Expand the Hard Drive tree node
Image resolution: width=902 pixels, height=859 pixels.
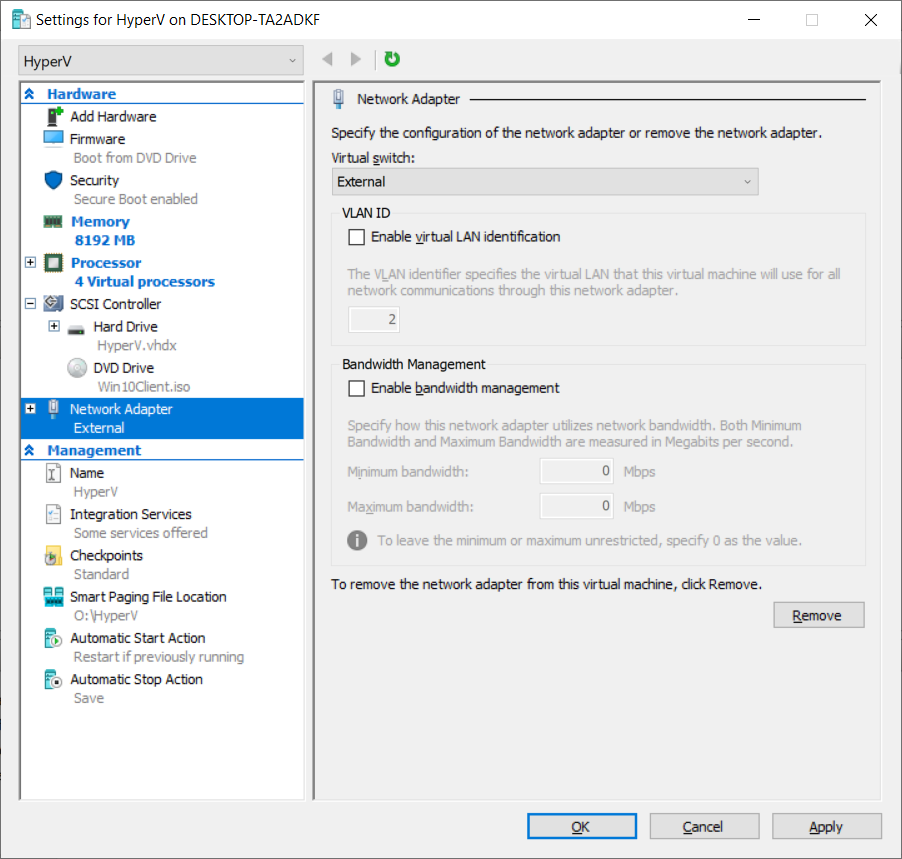54,327
